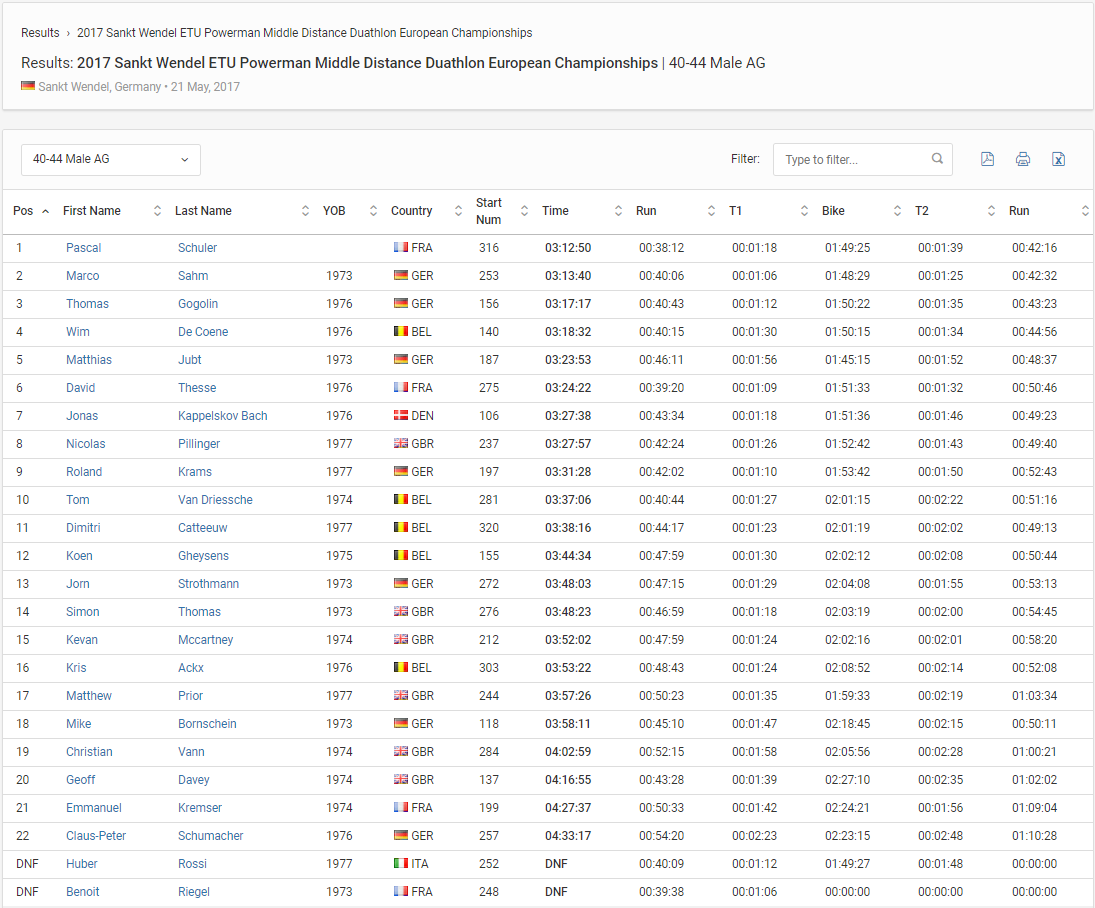Sort table by Start Num
The height and width of the screenshot is (908, 1095).
click(501, 211)
